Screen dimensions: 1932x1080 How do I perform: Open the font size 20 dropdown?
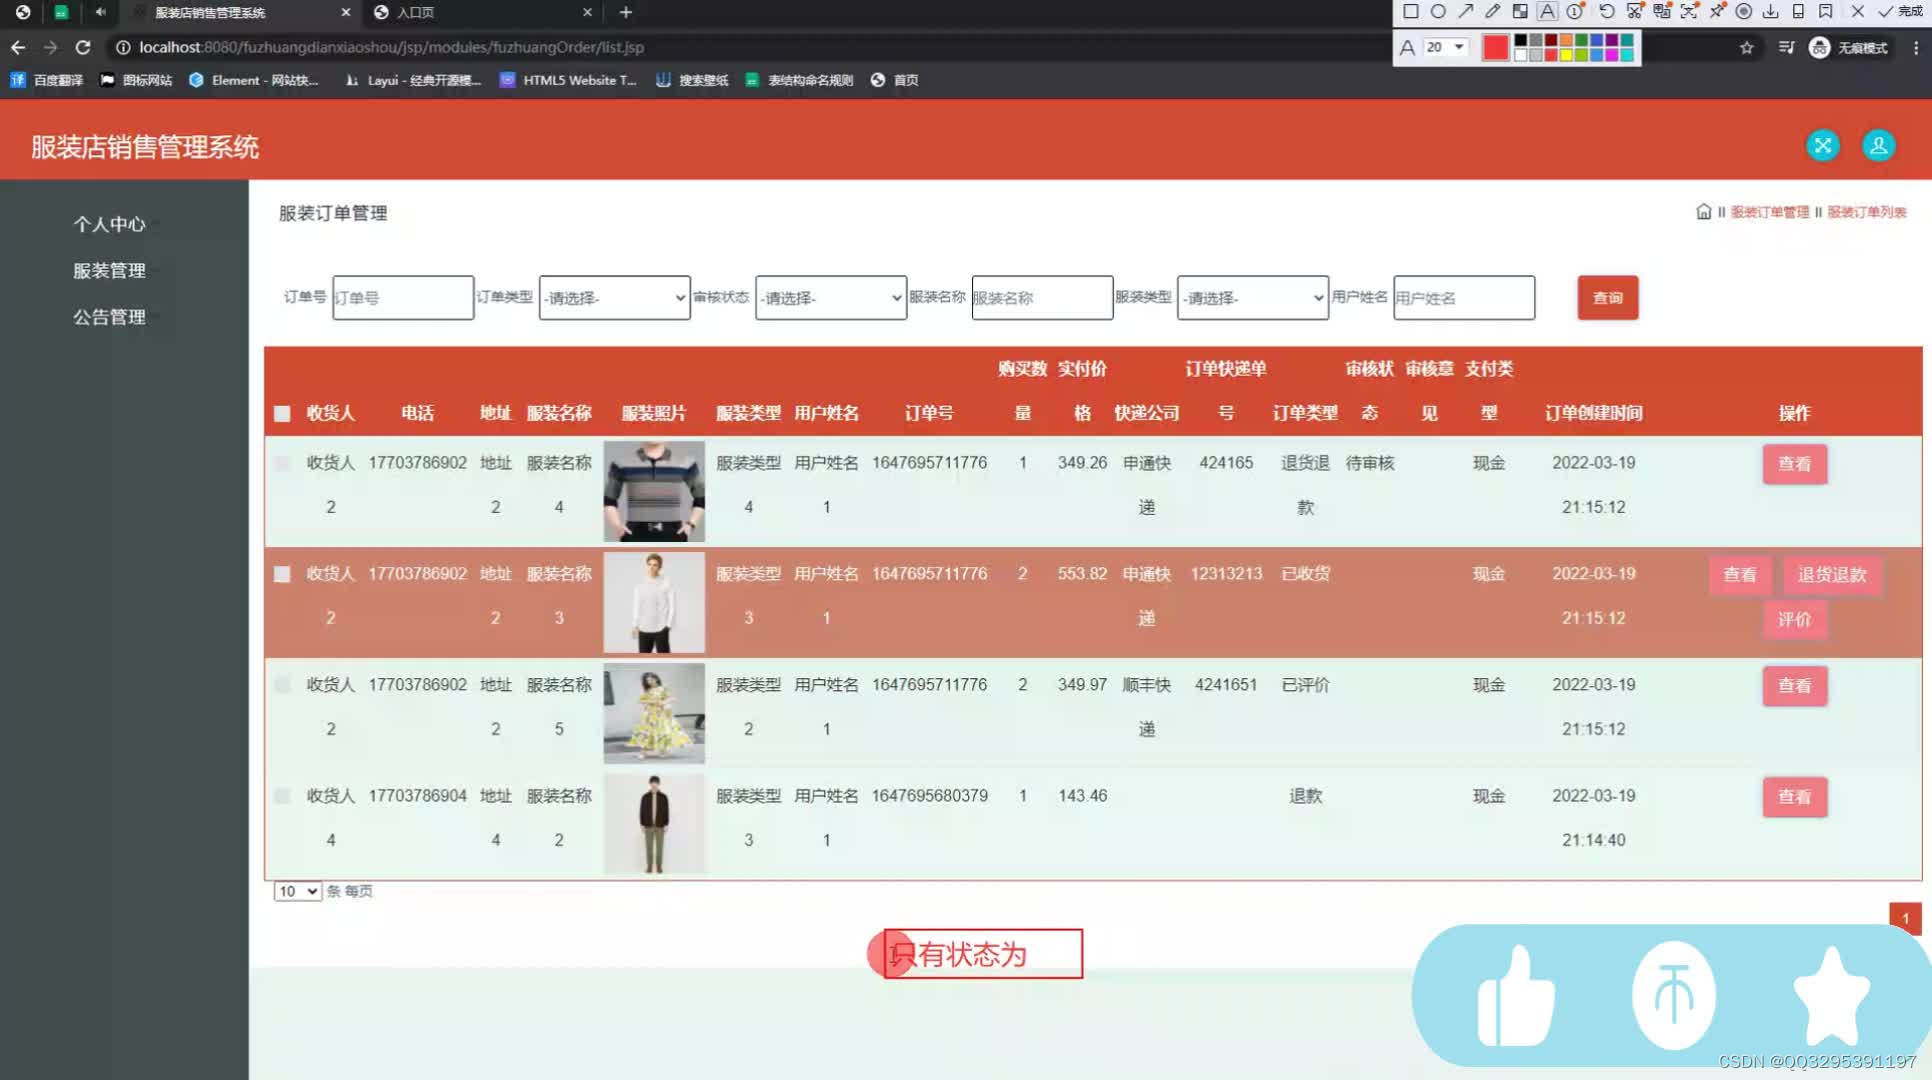(1446, 47)
